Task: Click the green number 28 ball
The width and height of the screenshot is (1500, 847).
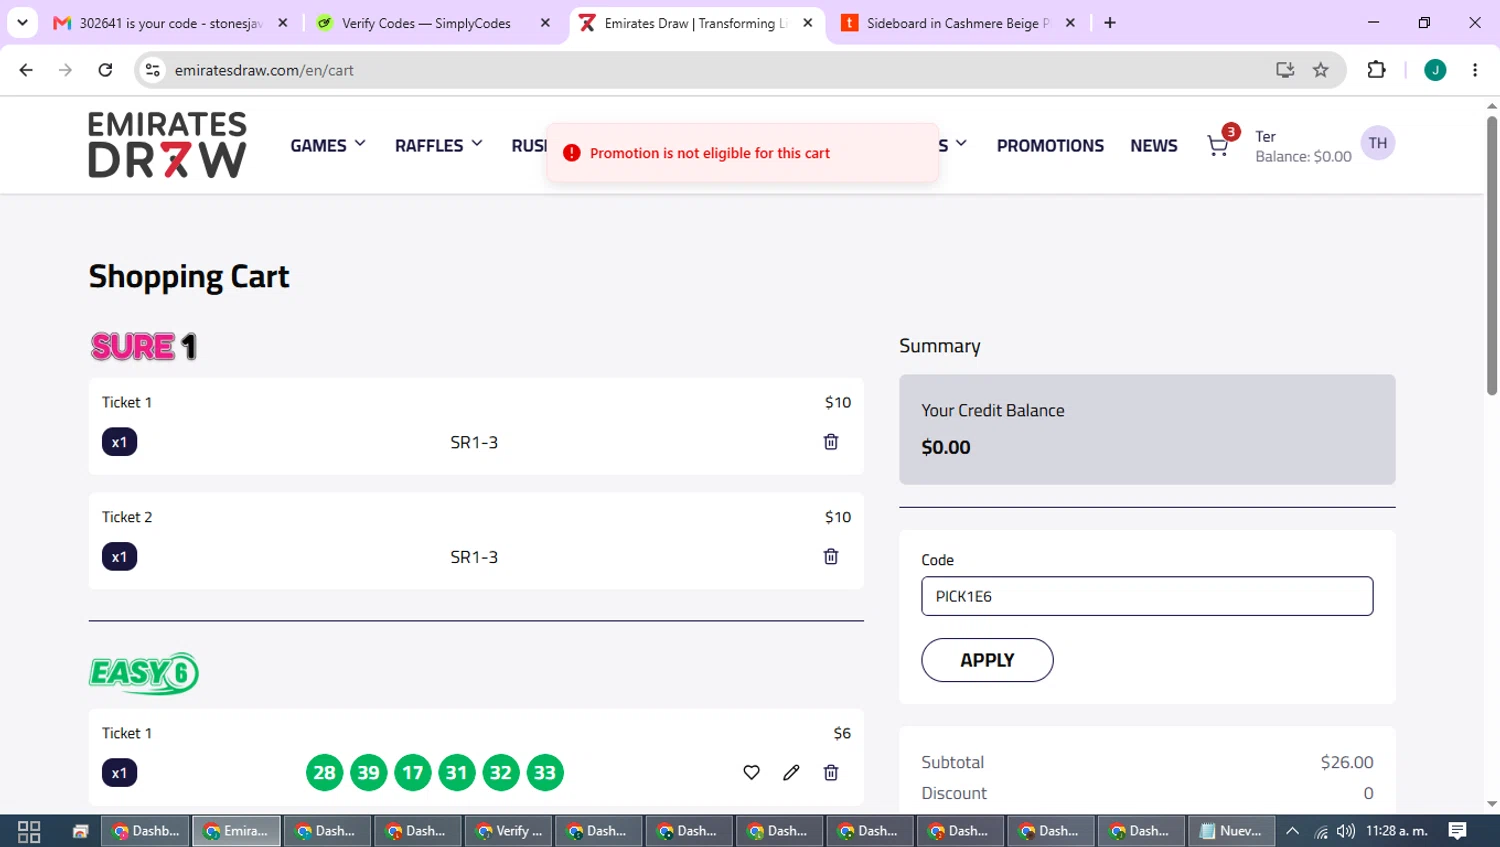Action: coord(324,773)
